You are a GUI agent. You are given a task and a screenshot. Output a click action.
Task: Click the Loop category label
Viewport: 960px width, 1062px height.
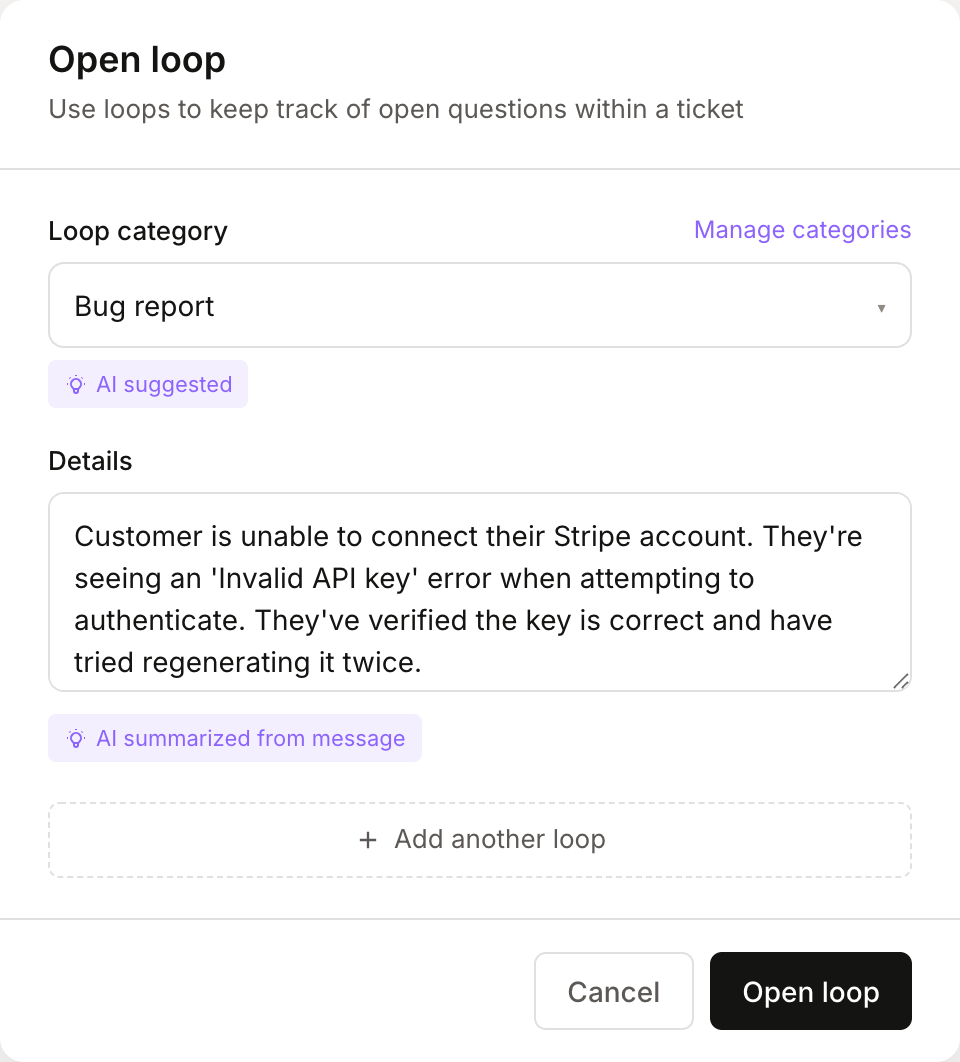[x=137, y=231]
